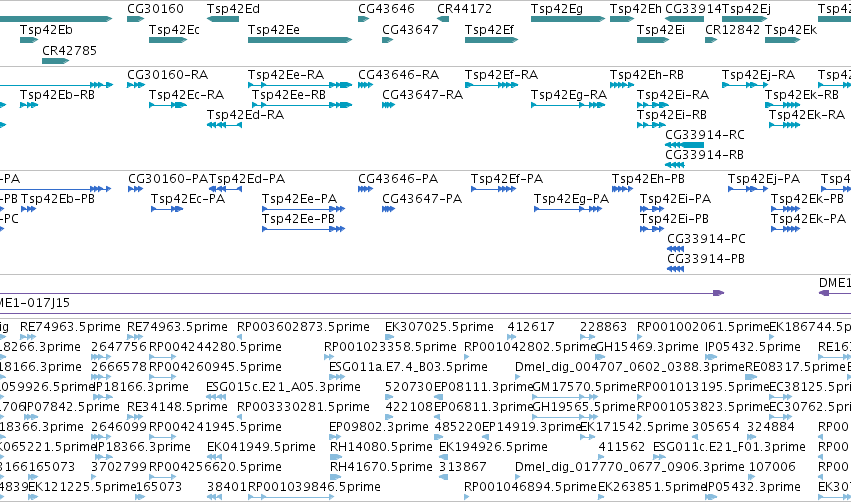Select transcript CG30160-RA
Viewport: 851px width, 502px height.
(x=168, y=75)
